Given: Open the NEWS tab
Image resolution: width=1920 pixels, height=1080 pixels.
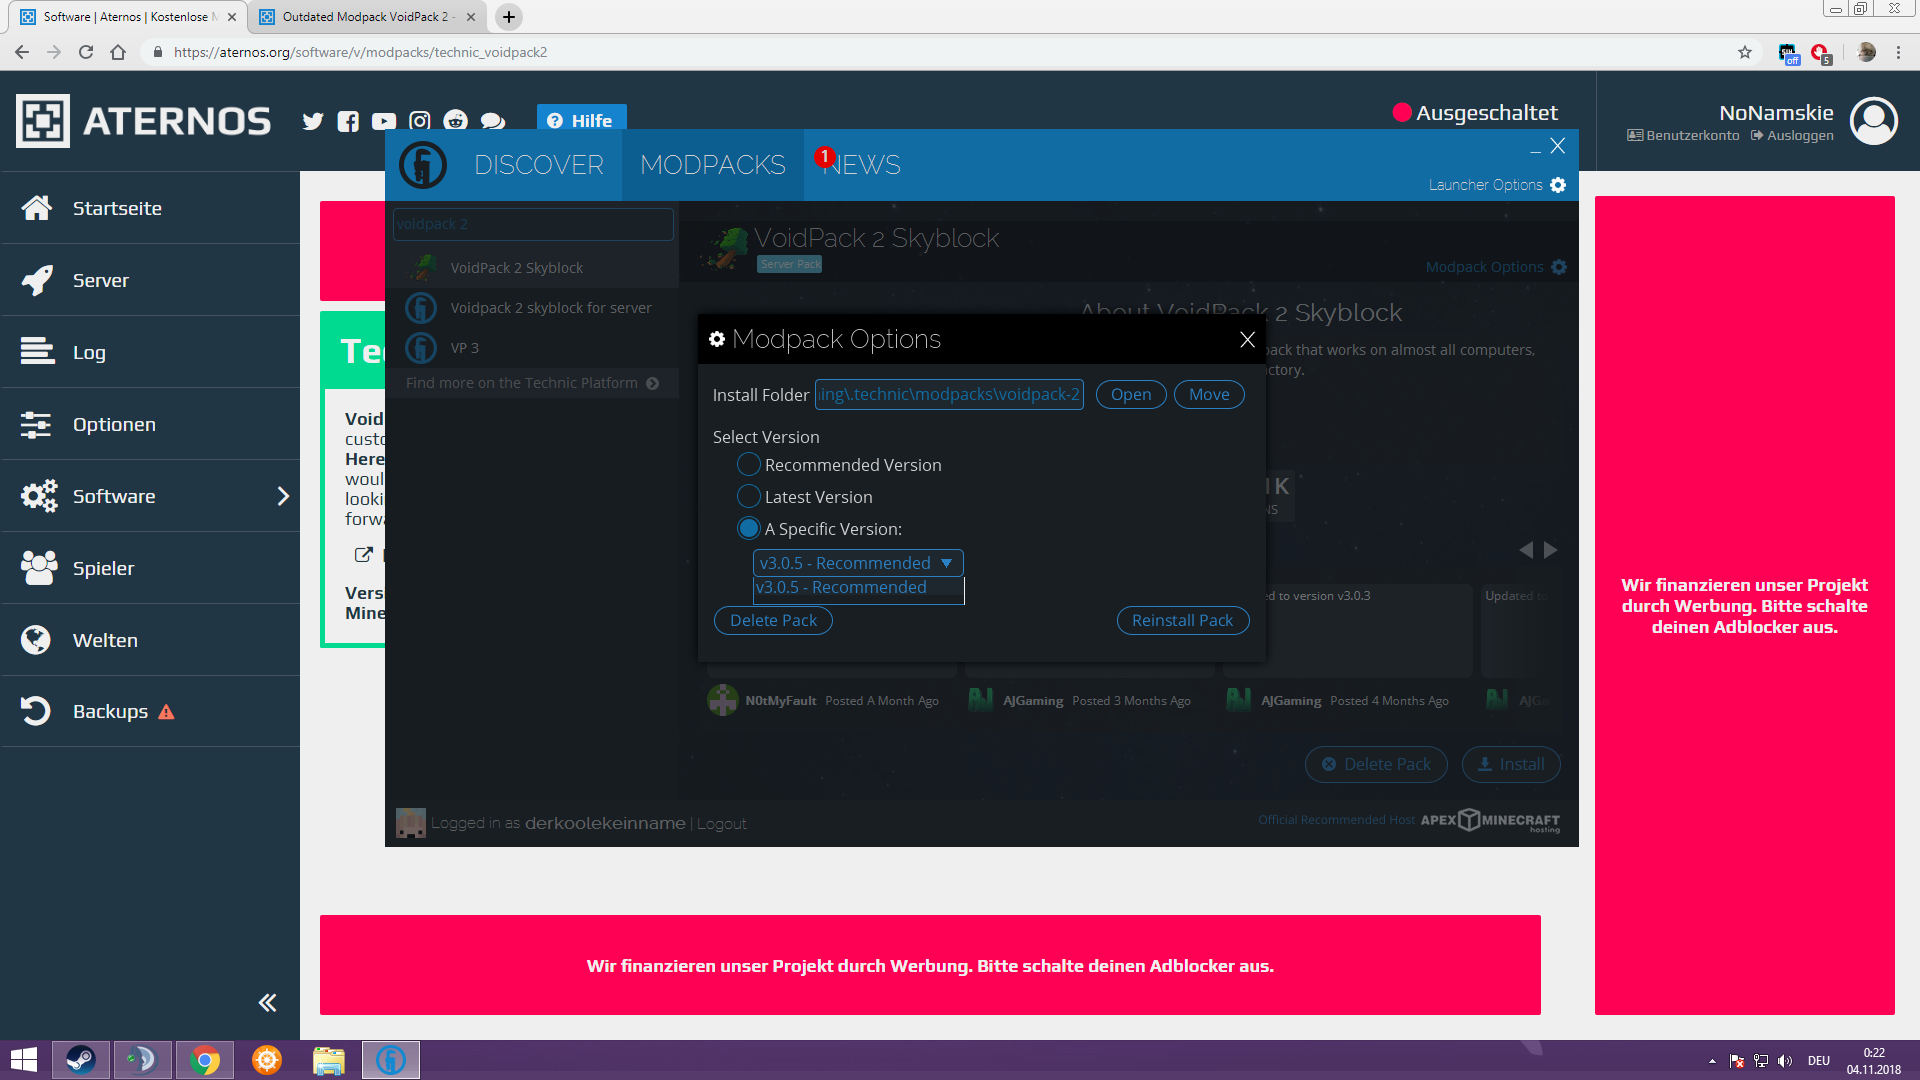Looking at the screenshot, I should pyautogui.click(x=862, y=165).
